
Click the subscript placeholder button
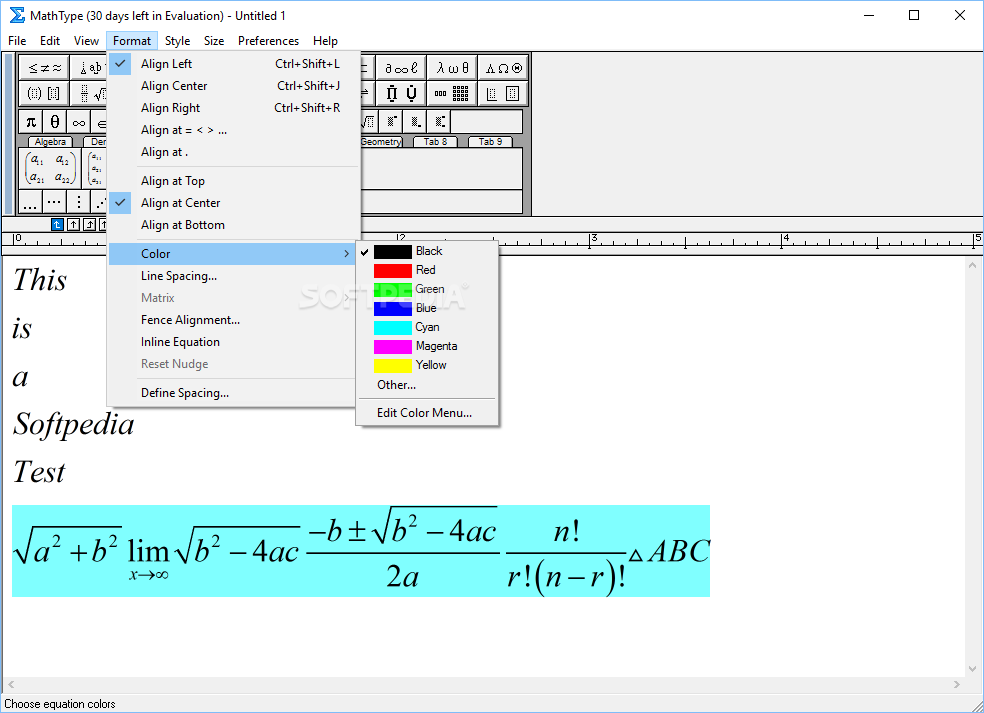[x=415, y=122]
